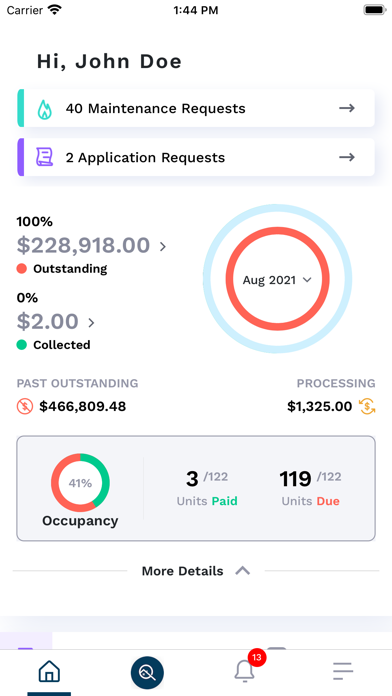Viewport: 392px width, 696px height.
Task: Open the search tab in bottom bar
Action: 147,673
